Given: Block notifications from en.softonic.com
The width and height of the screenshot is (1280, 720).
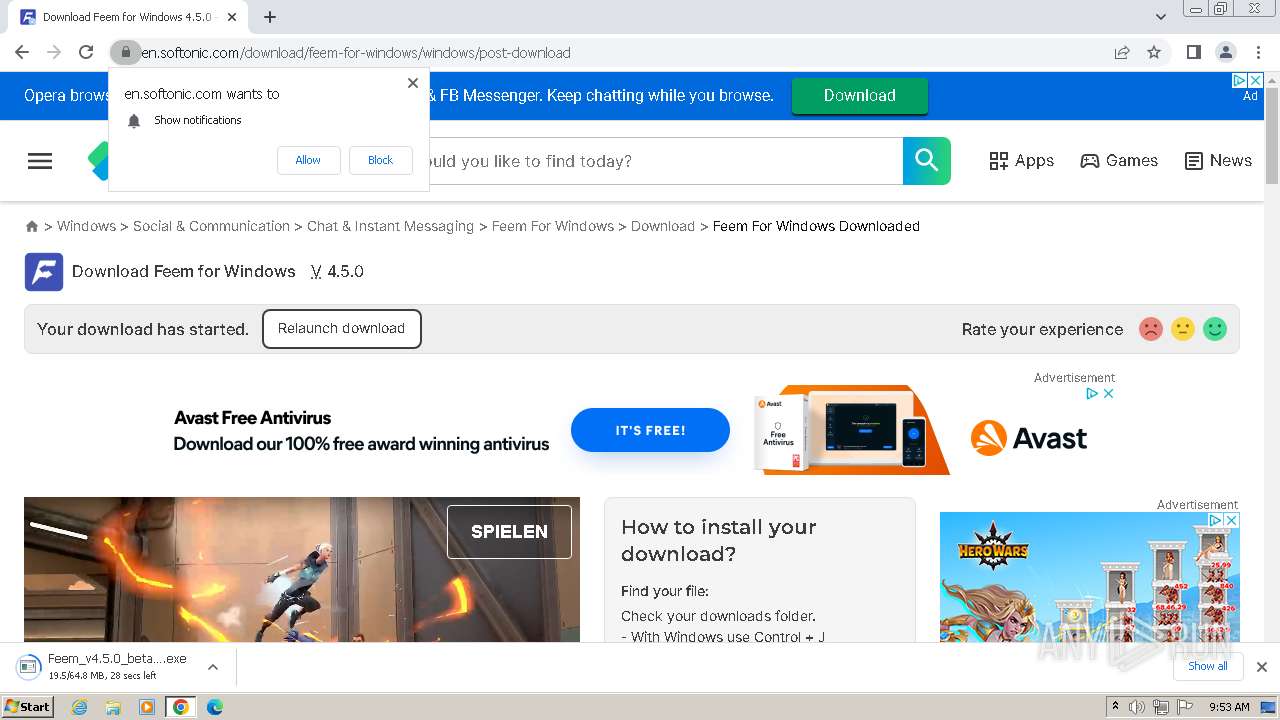Looking at the screenshot, I should (x=380, y=160).
